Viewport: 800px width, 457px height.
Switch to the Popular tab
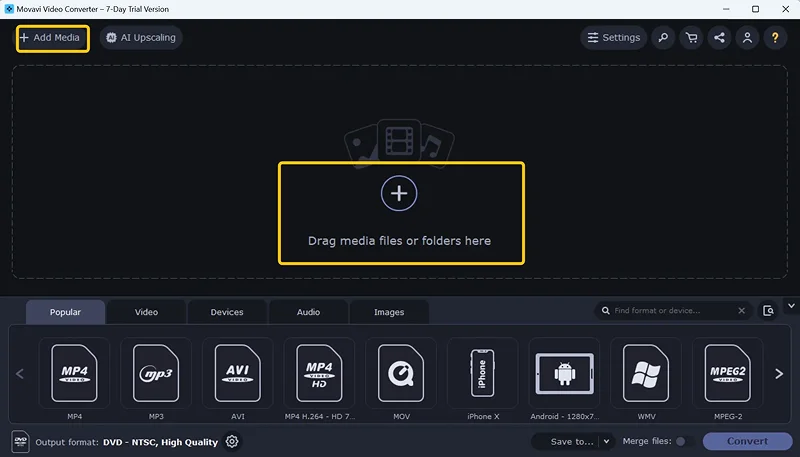point(65,312)
